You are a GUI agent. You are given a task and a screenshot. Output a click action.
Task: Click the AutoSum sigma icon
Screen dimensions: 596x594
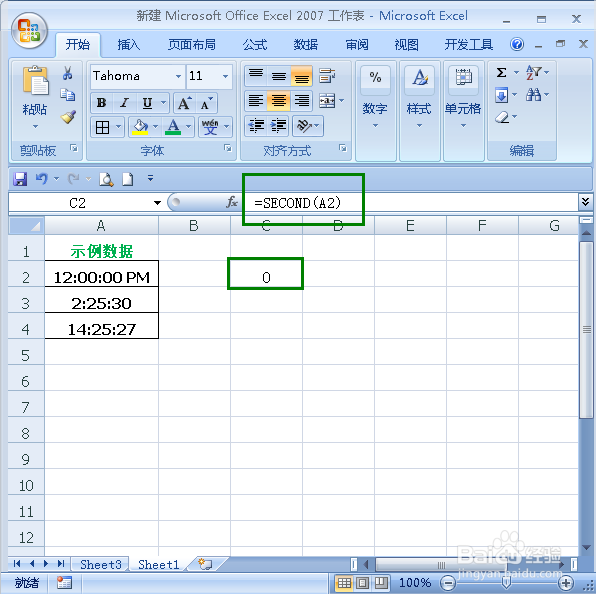point(501,72)
